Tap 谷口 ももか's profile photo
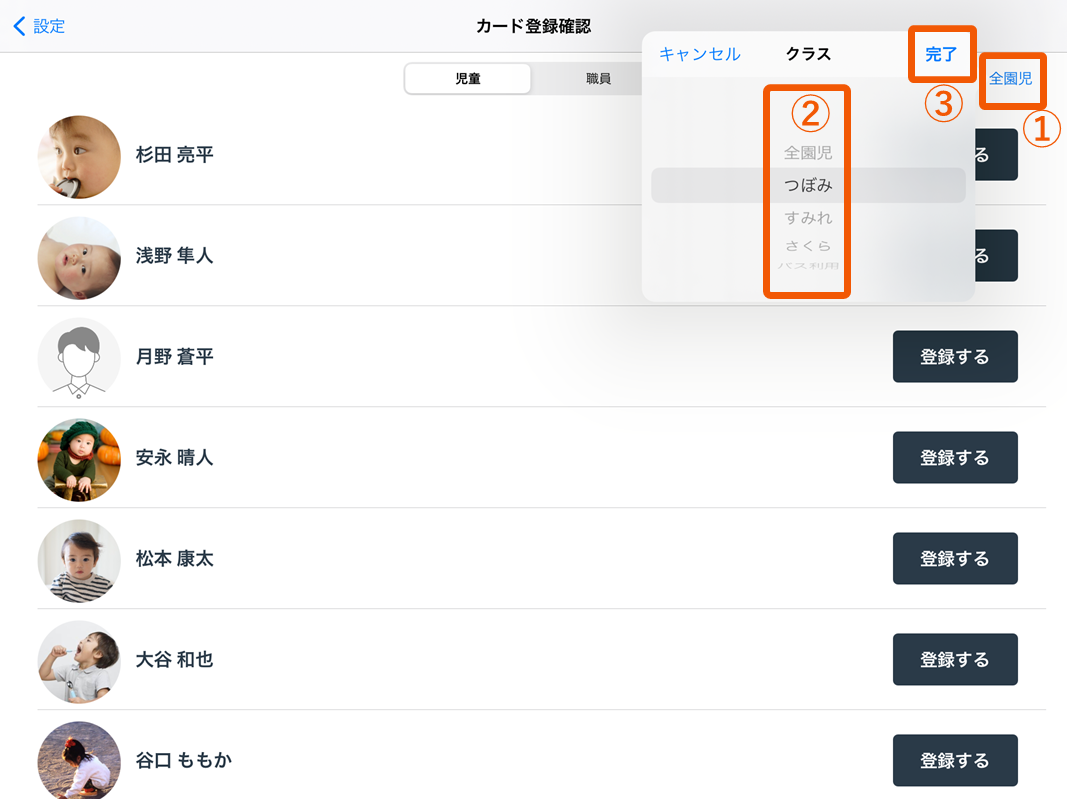Viewport: 1067px width, 800px height. point(79,760)
